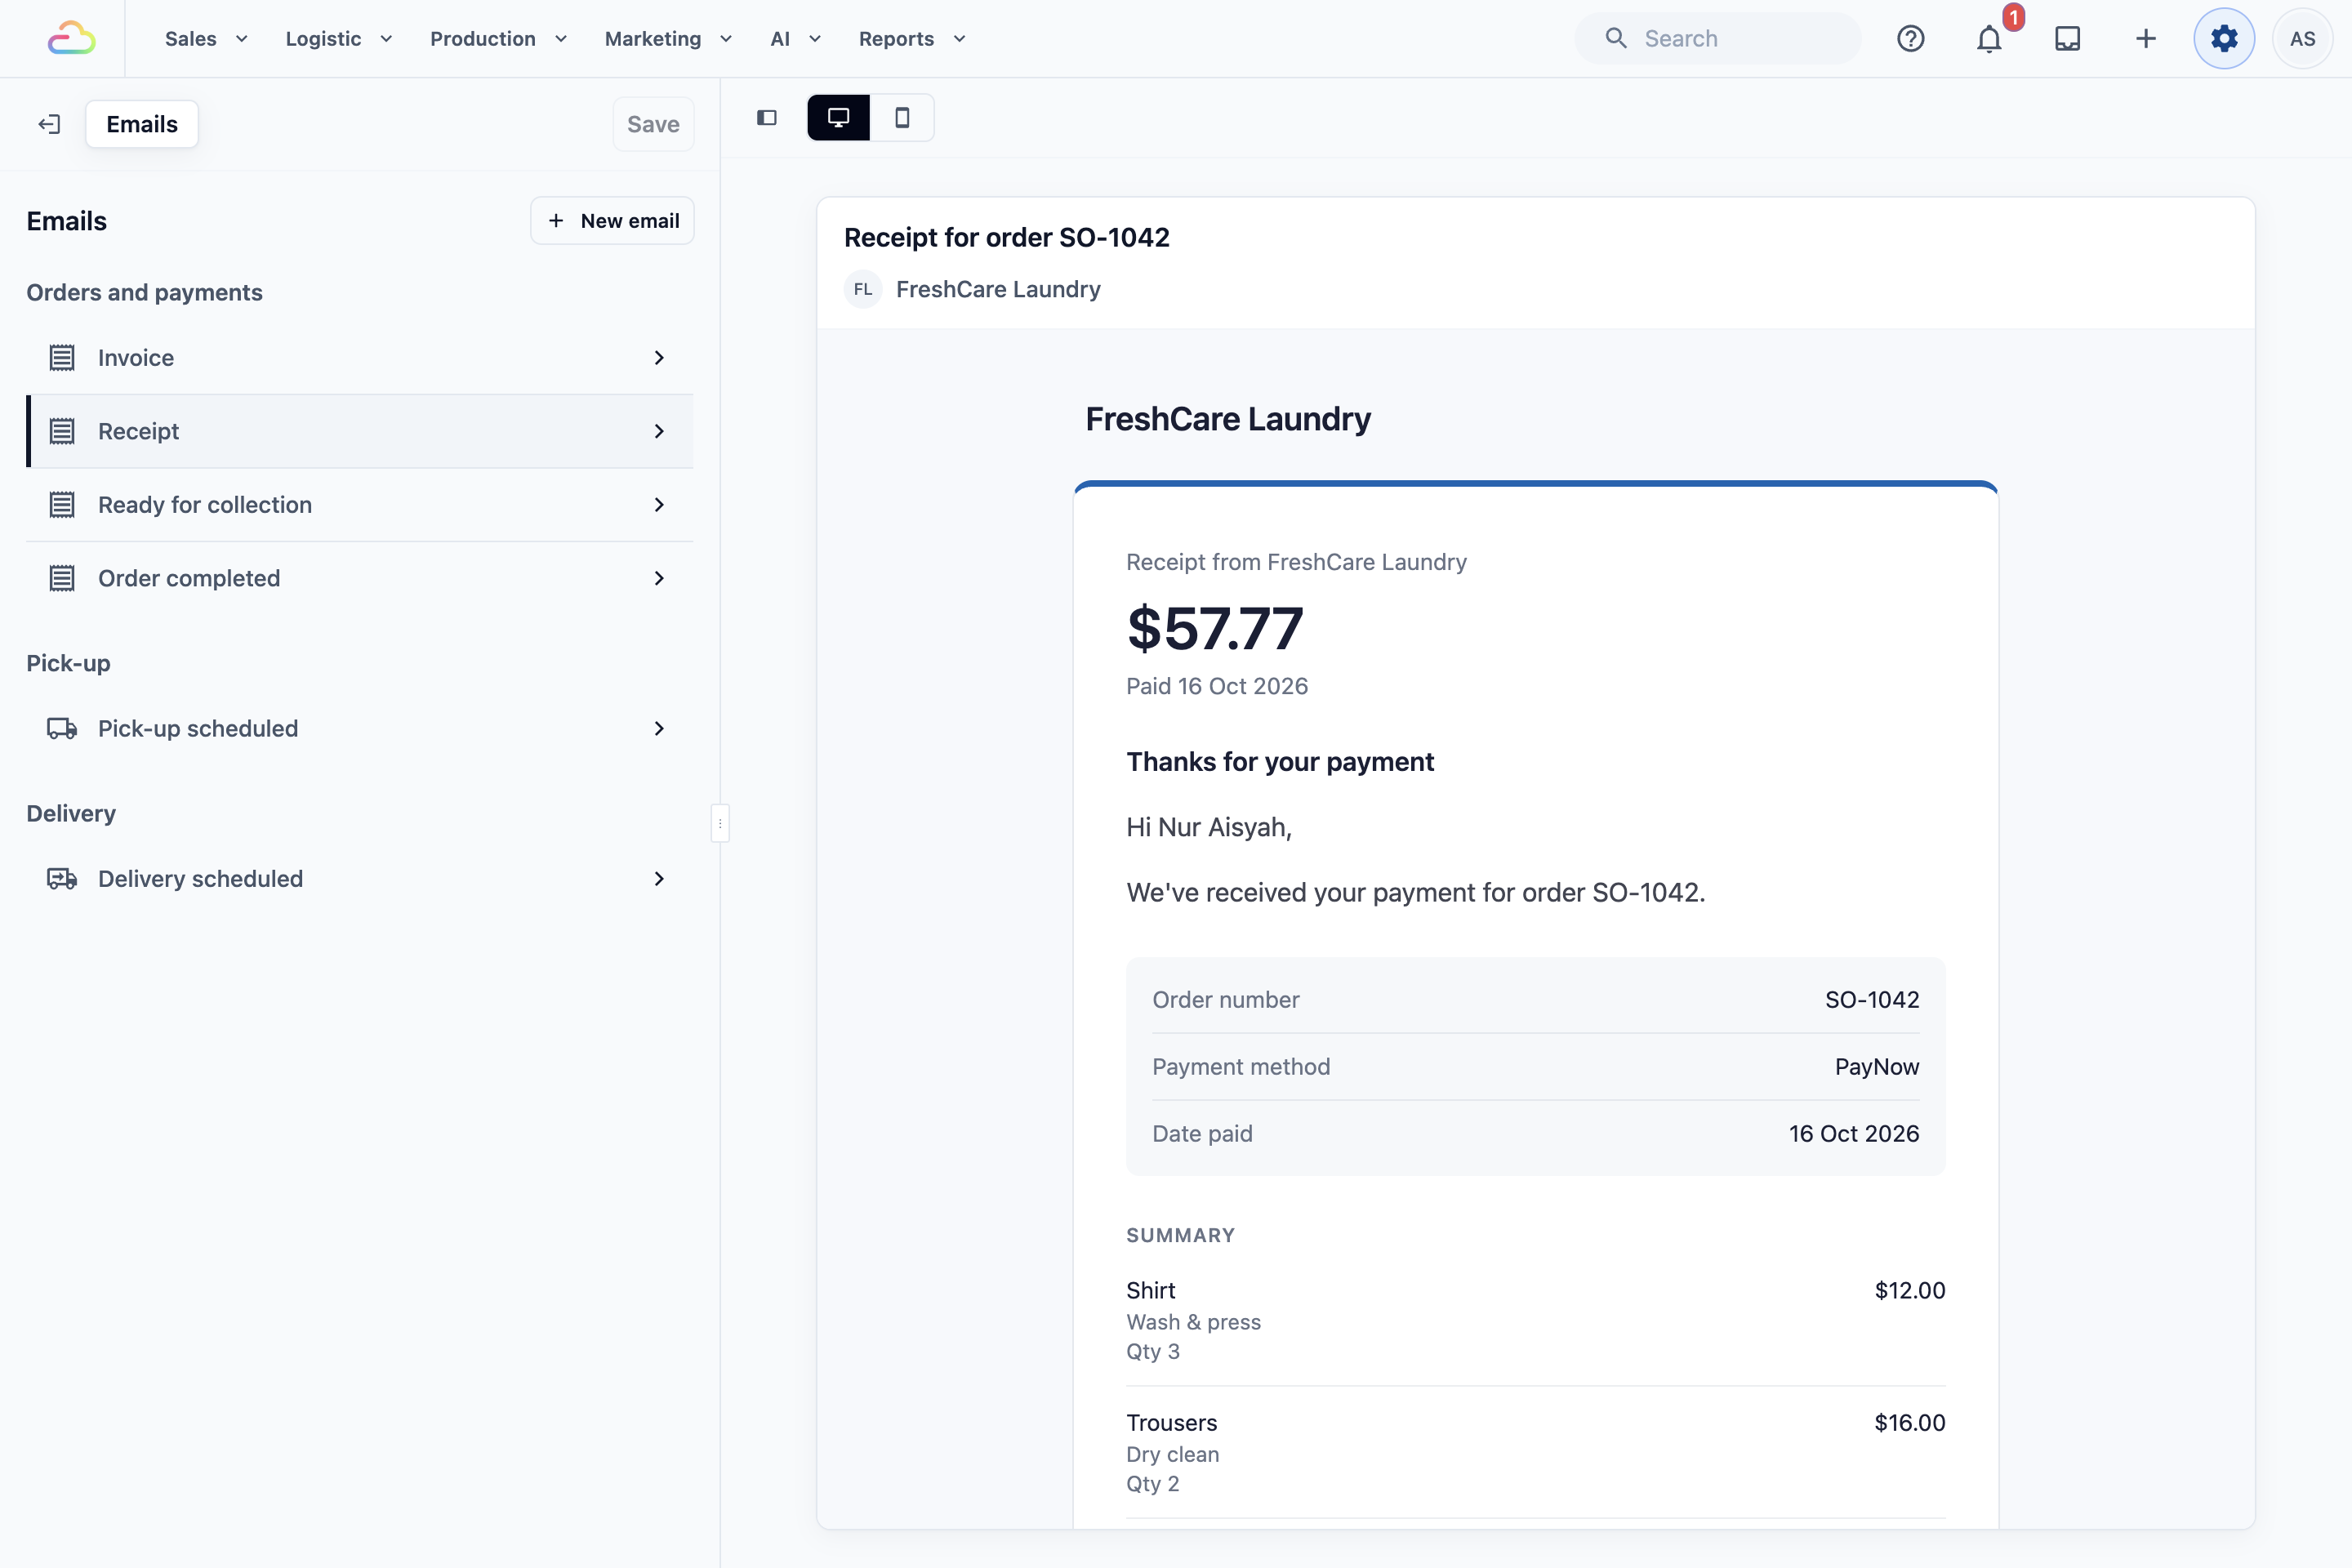2352x1568 pixels.
Task: Click the "$57.77" amount text
Action: [x=1215, y=628]
